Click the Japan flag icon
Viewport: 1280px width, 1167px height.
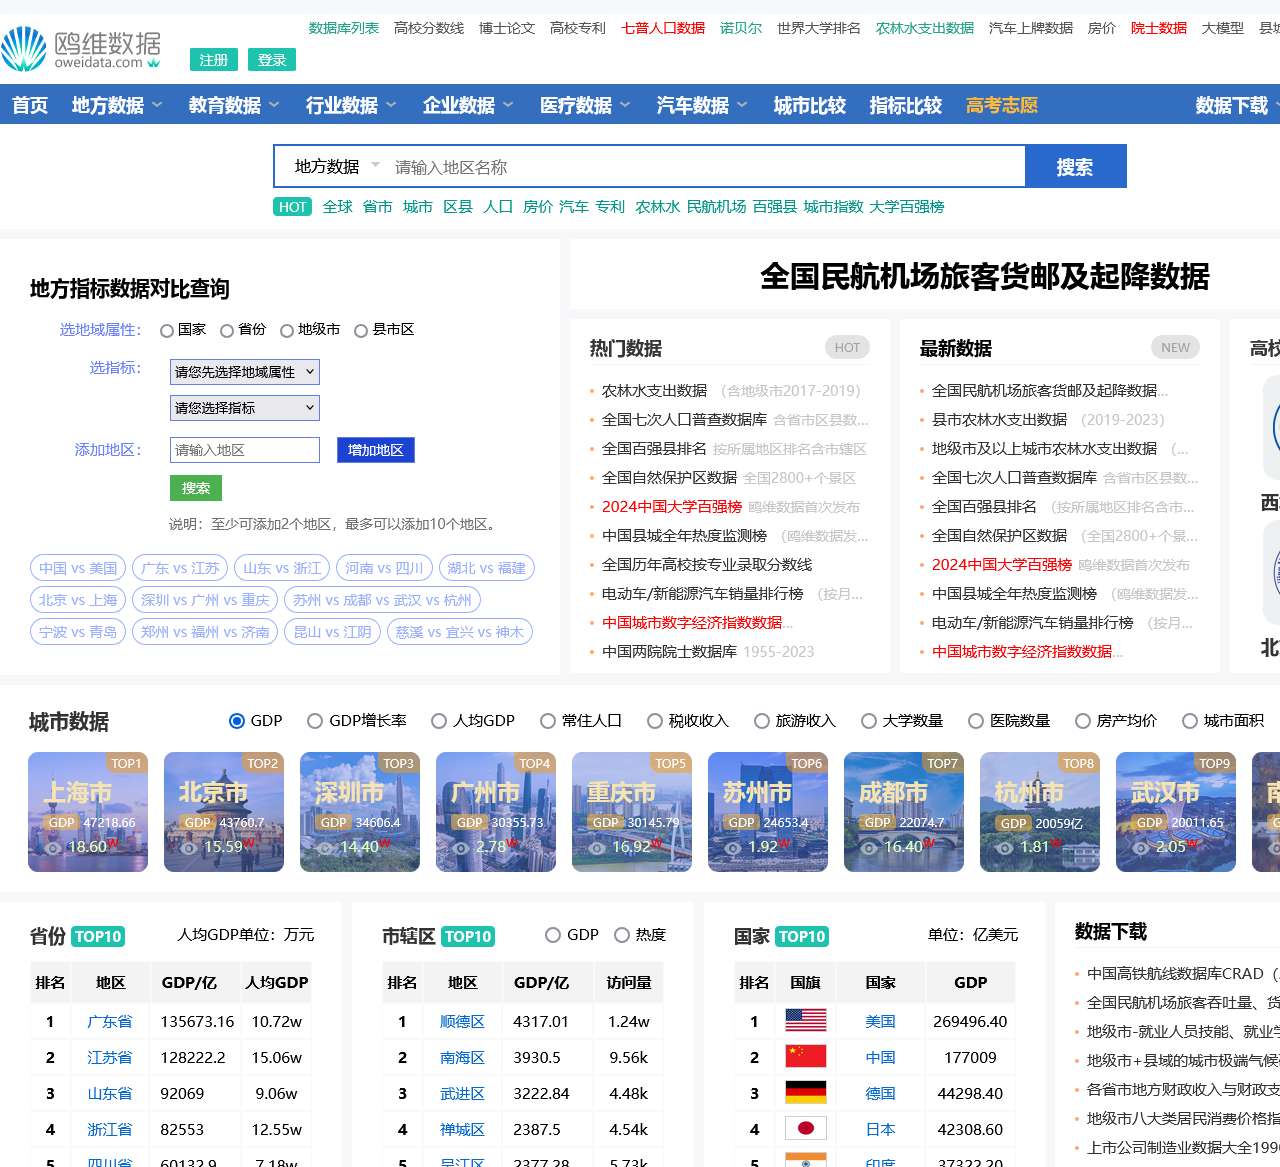[x=805, y=1129]
